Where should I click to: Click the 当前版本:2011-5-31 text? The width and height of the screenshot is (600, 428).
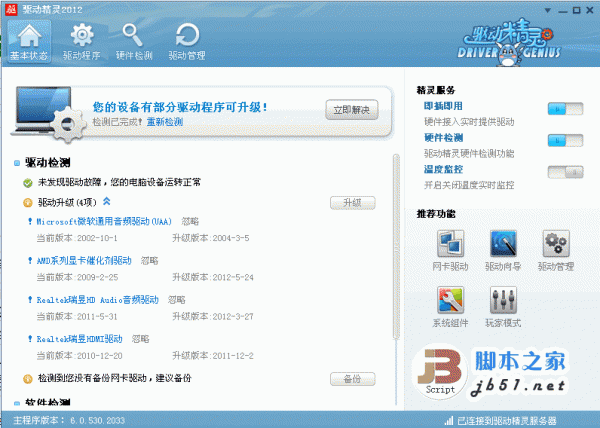pyautogui.click(x=77, y=317)
